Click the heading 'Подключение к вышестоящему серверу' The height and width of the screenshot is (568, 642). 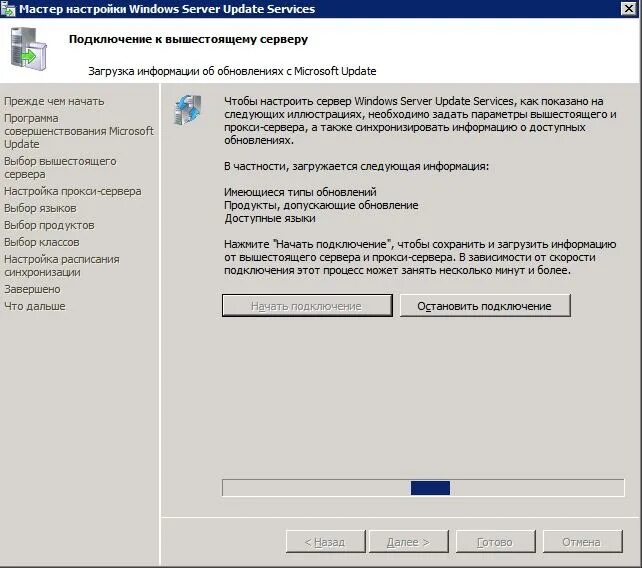(188, 39)
